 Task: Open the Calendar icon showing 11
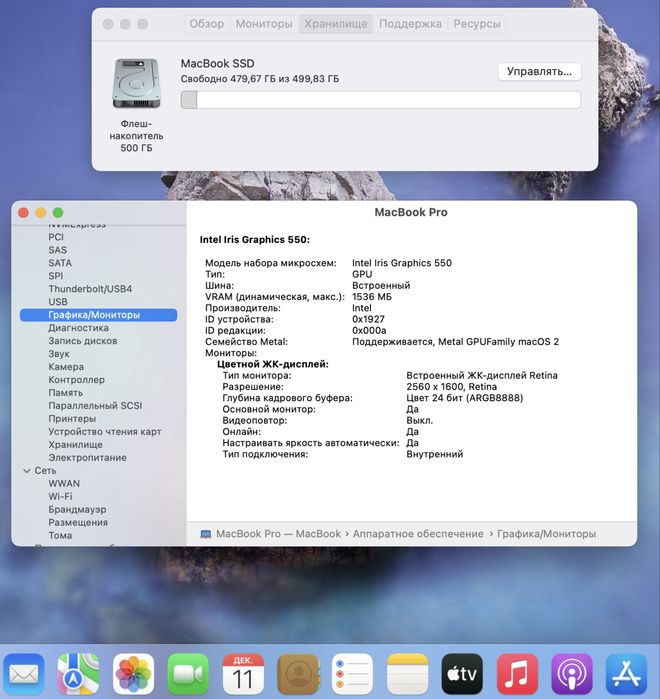point(243,674)
